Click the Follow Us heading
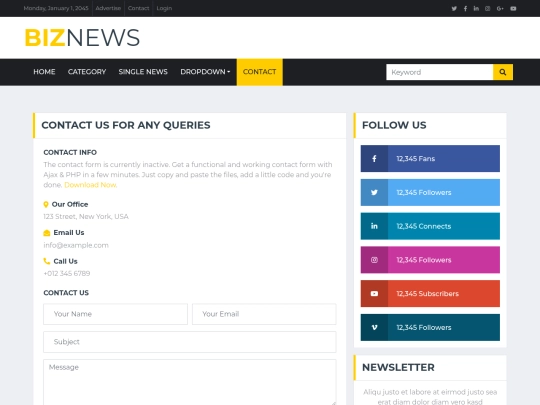540x405 pixels. click(x=394, y=125)
